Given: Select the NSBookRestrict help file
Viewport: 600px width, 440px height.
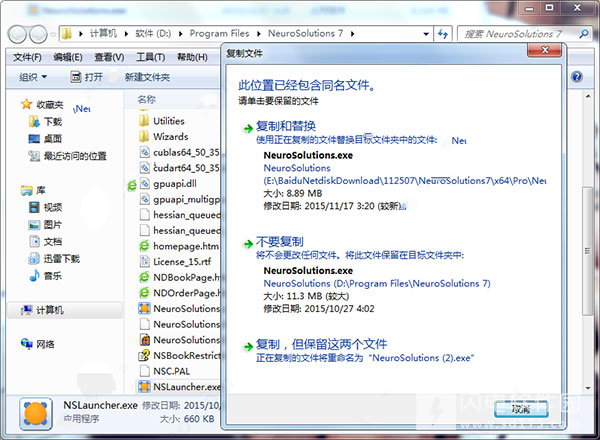Looking at the screenshot, I should [x=180, y=355].
